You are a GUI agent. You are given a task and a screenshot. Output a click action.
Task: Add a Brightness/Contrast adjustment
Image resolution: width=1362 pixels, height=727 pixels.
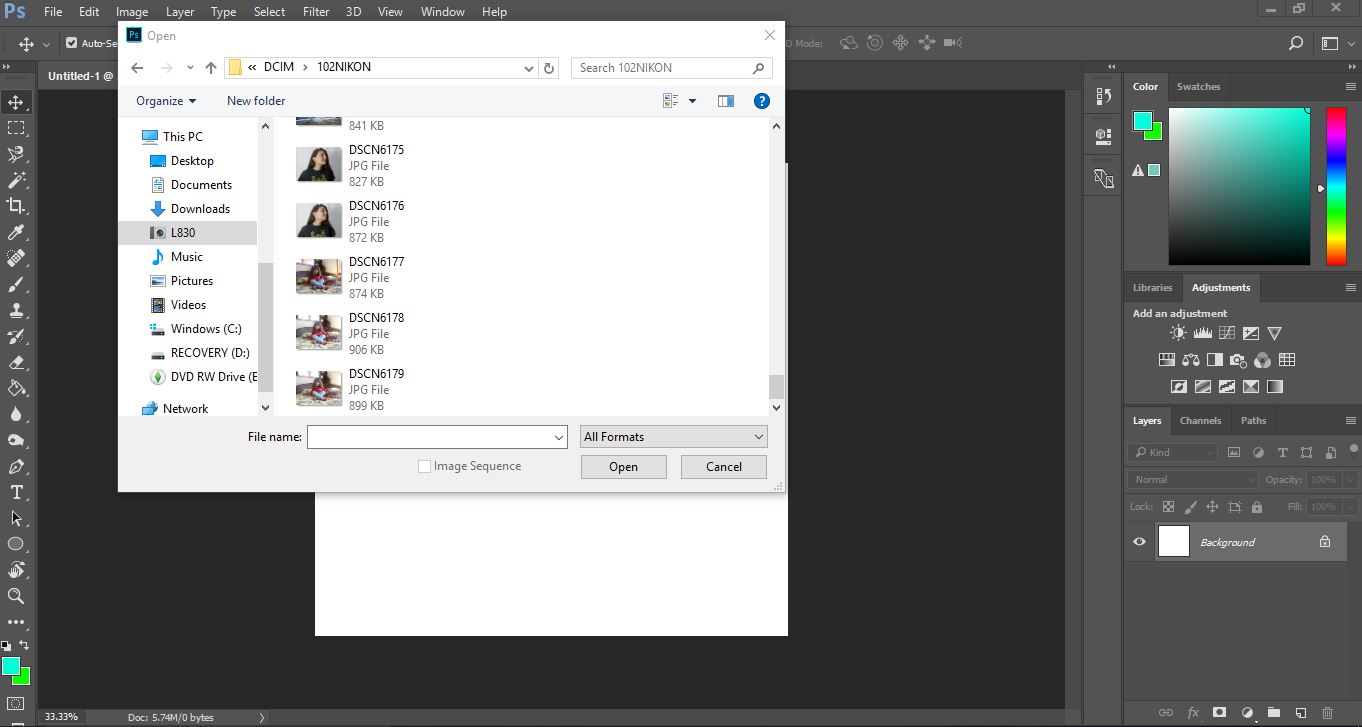click(1178, 333)
